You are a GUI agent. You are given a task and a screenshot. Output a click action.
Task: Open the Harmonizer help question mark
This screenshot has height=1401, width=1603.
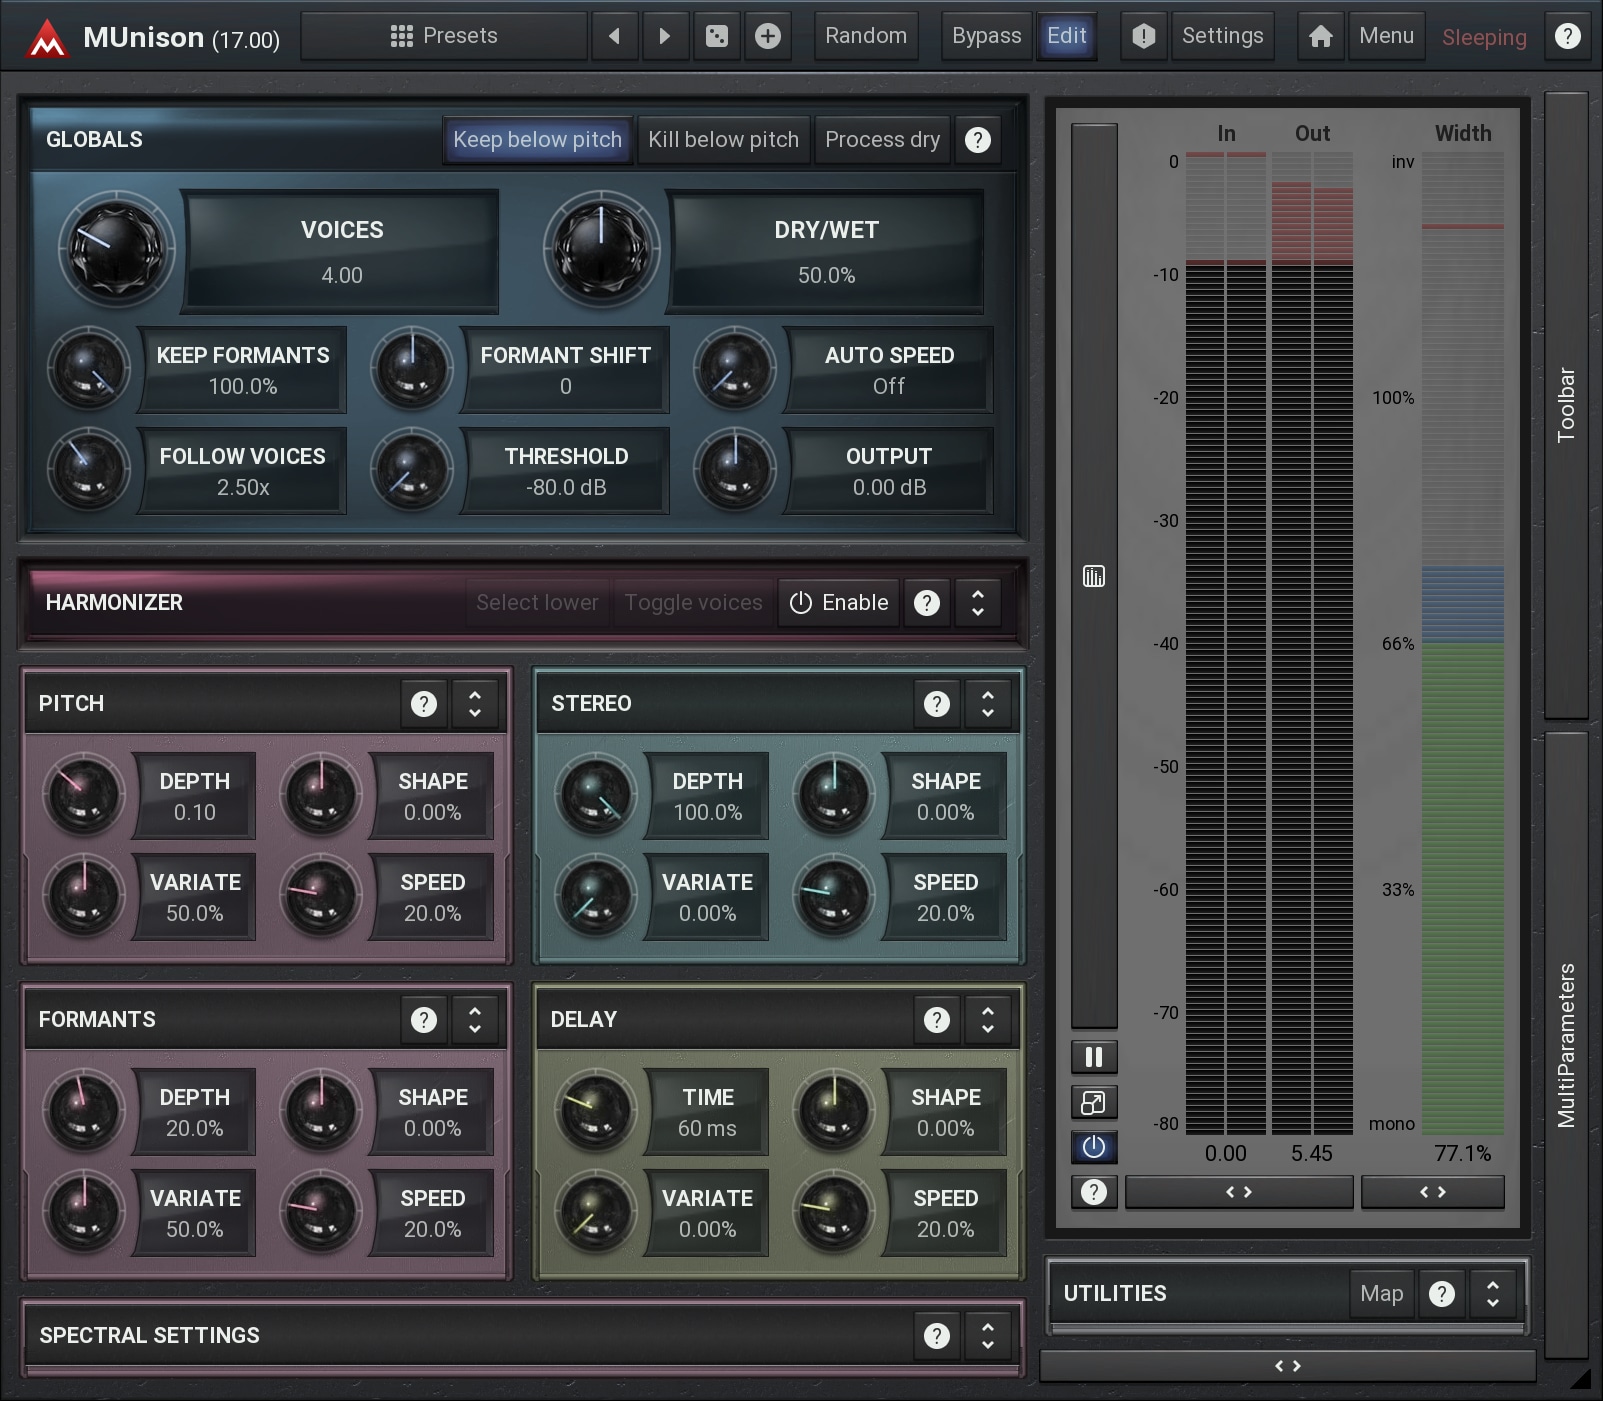(927, 603)
